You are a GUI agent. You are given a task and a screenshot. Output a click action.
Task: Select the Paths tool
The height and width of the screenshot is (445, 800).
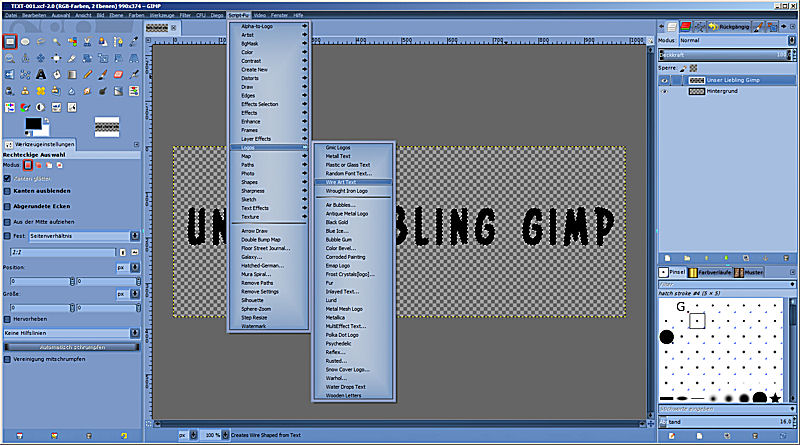tap(118, 41)
